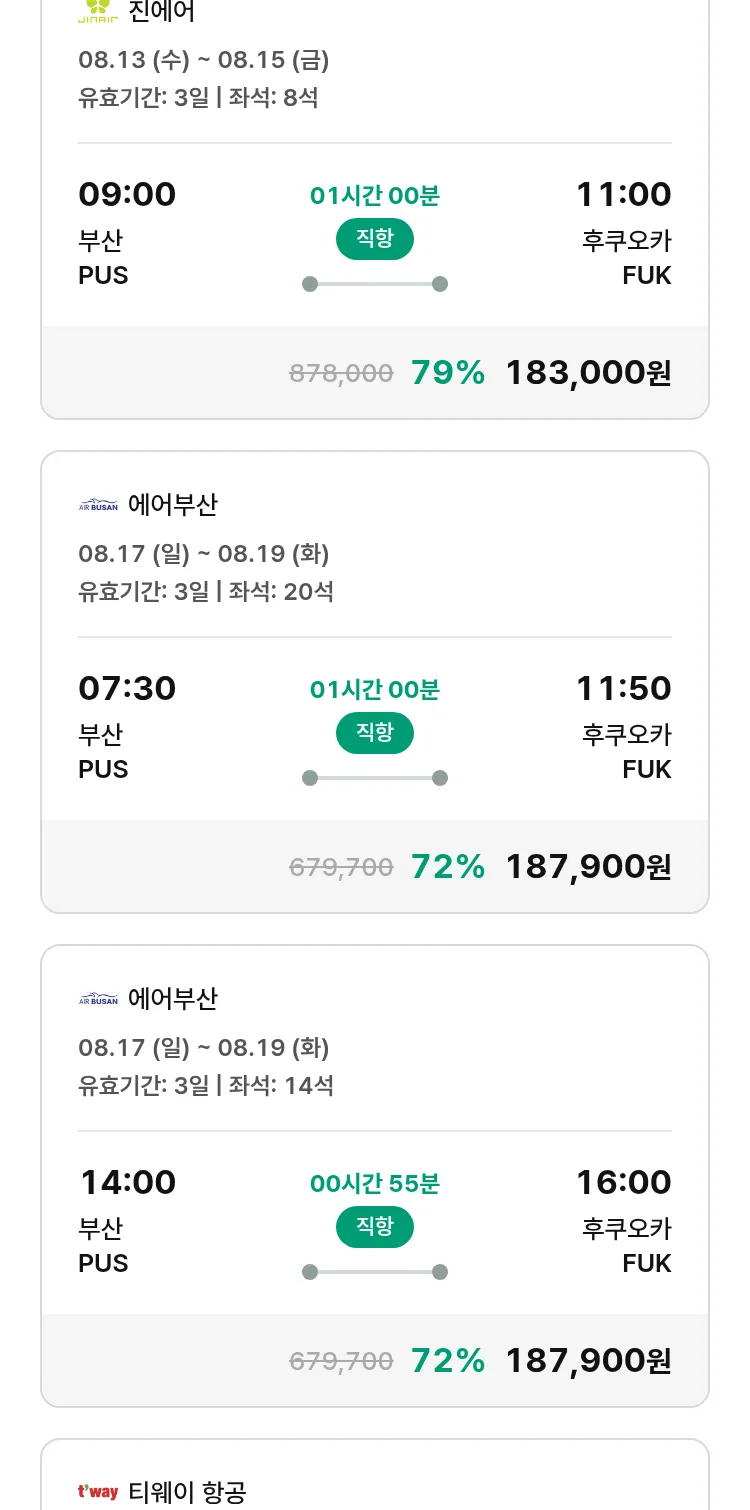
Task: Click the 14:00 departure time Air Busan
Action: (x=128, y=1182)
